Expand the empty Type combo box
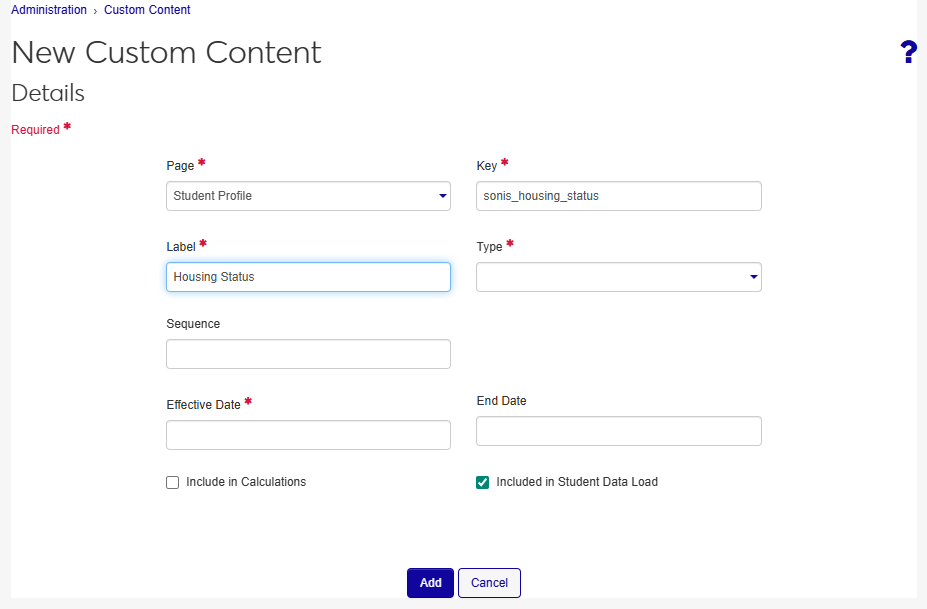The height and width of the screenshot is (609, 927). 610,277
